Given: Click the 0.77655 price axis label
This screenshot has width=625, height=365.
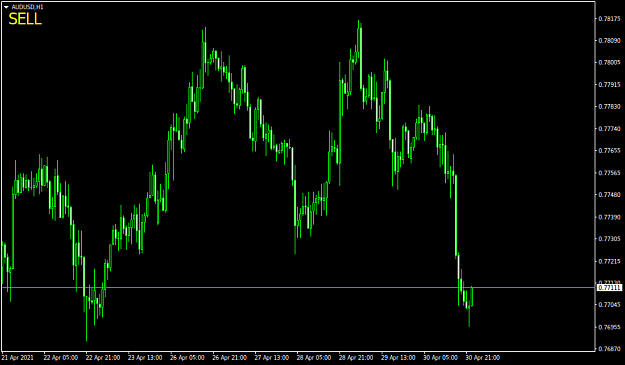Looking at the screenshot, I should pyautogui.click(x=609, y=151).
